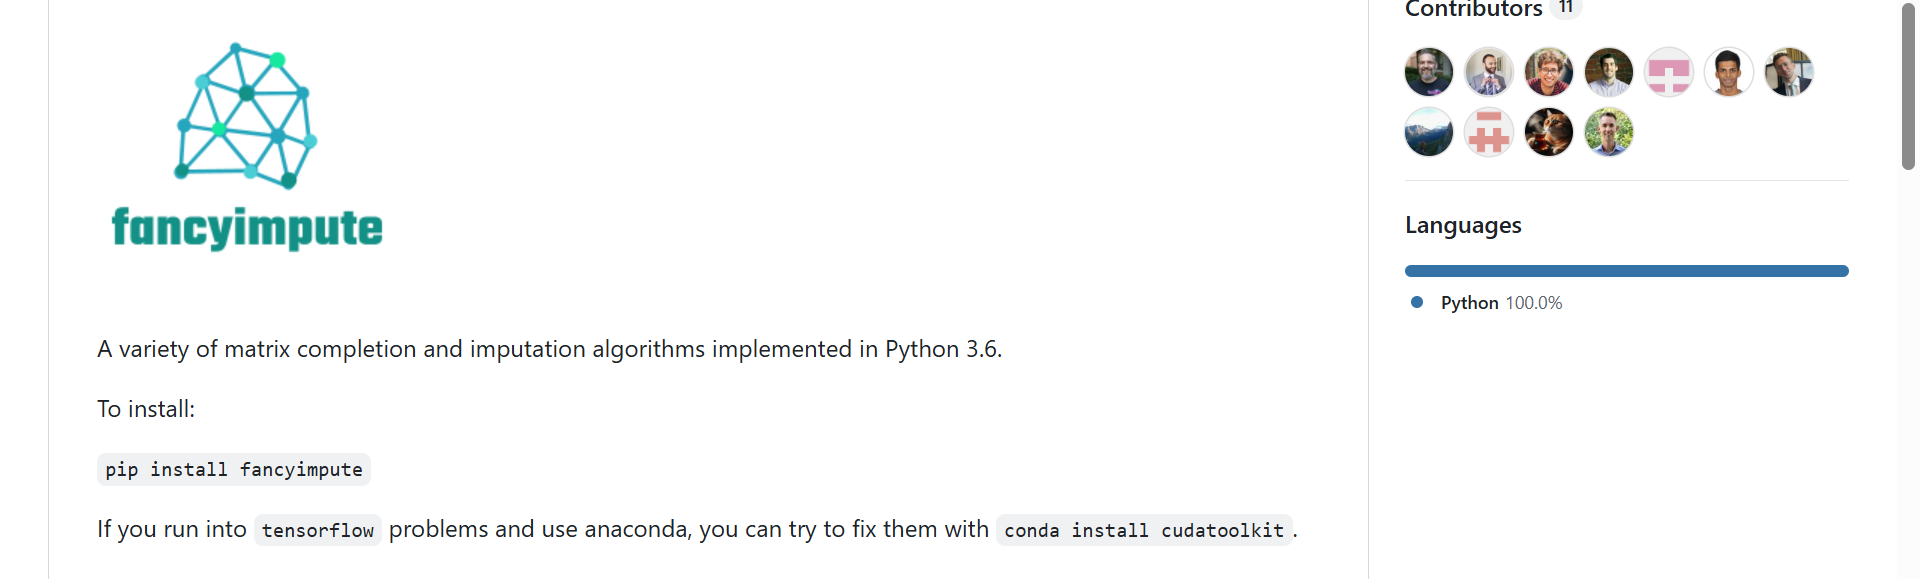Click contributor avatar with plain white background
The height and width of the screenshot is (579, 1920).
pyautogui.click(x=1729, y=72)
